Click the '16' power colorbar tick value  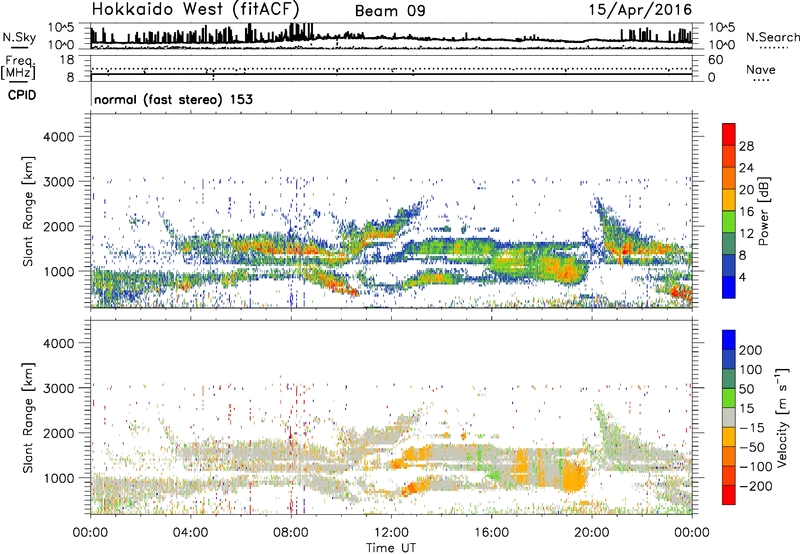pos(746,212)
